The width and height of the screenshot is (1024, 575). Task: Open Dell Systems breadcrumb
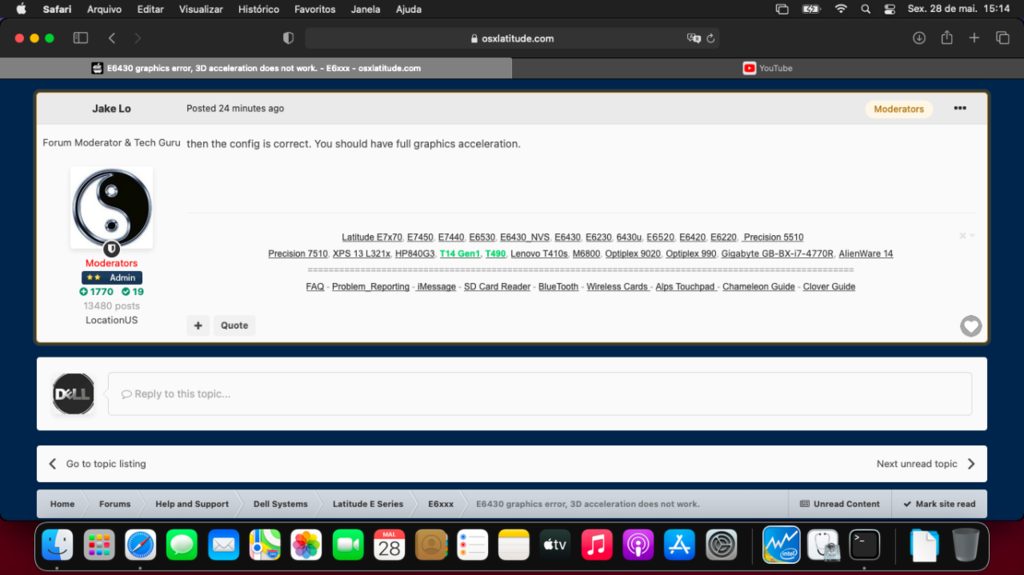pos(280,504)
